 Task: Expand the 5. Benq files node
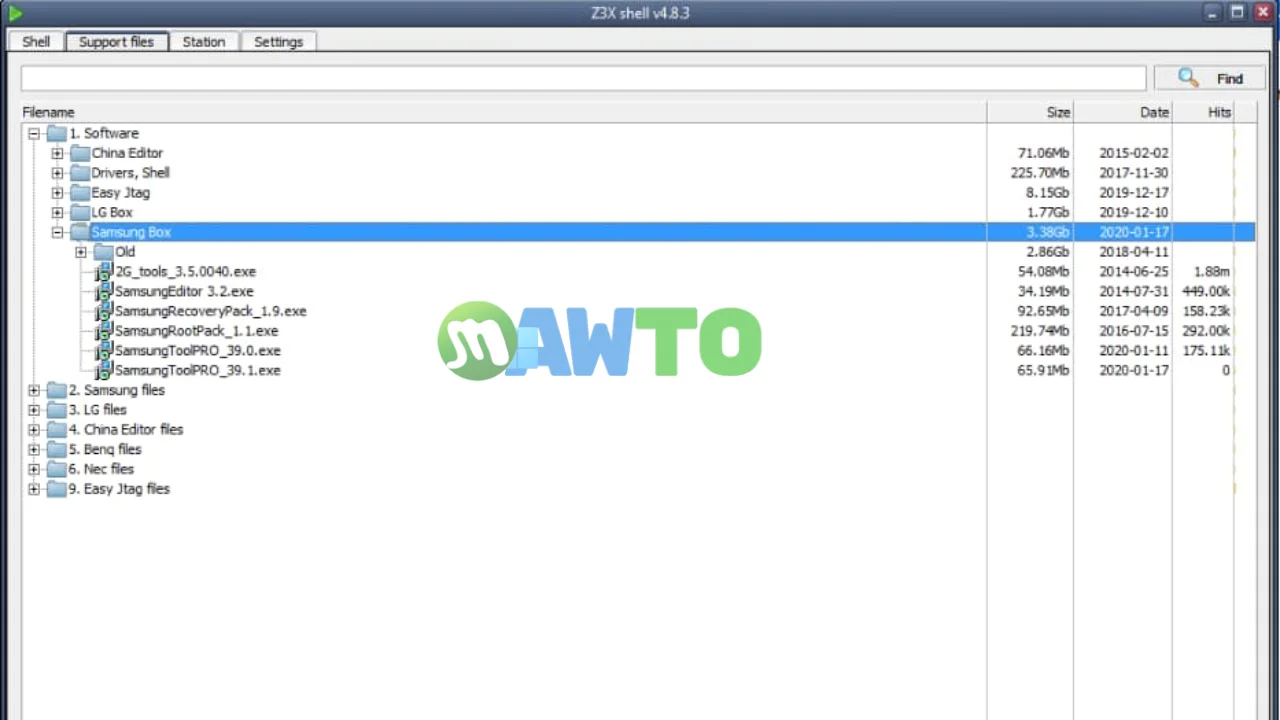[x=34, y=449]
